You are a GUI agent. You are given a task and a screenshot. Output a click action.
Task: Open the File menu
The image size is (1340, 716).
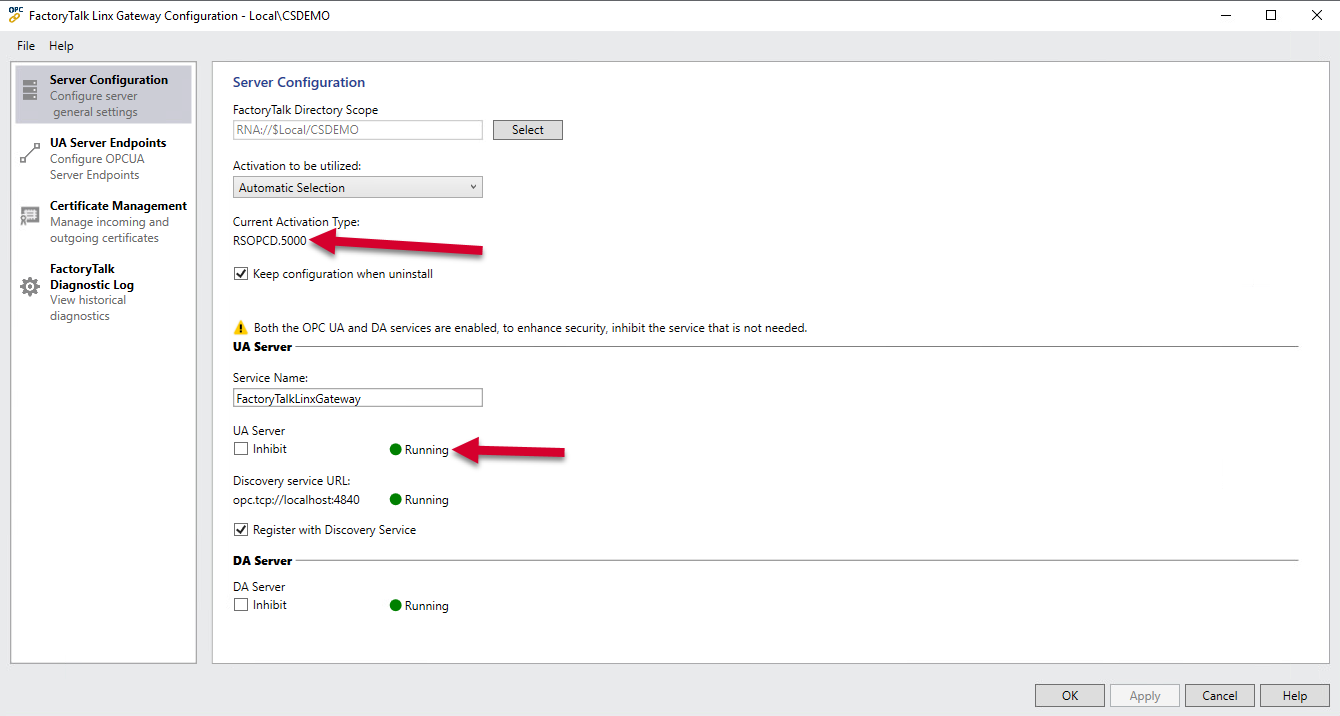(26, 46)
